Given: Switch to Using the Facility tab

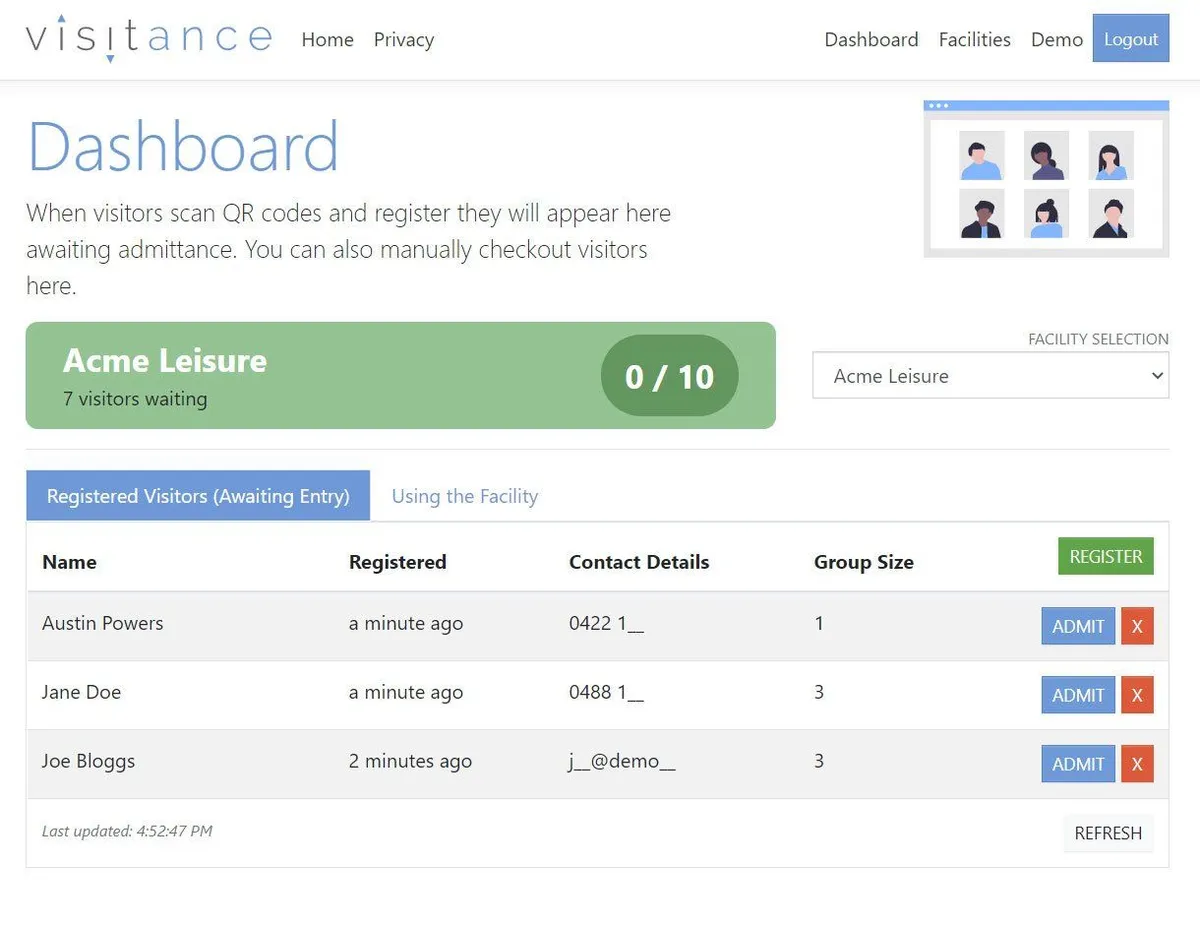Looking at the screenshot, I should click(465, 496).
